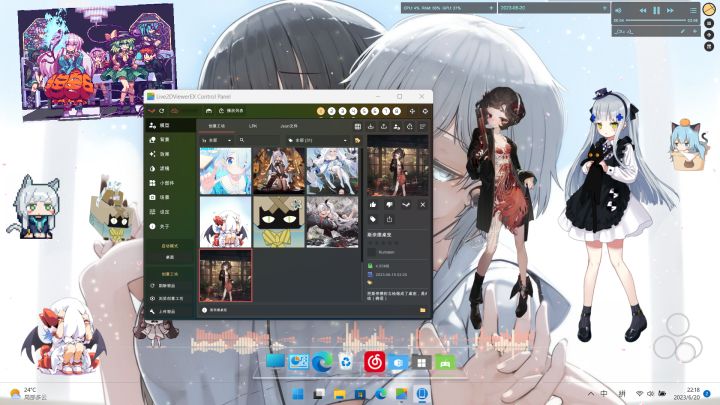The width and height of the screenshot is (720, 405).
Task: Expand the tag filter dropdown
Action: click(x=317, y=140)
